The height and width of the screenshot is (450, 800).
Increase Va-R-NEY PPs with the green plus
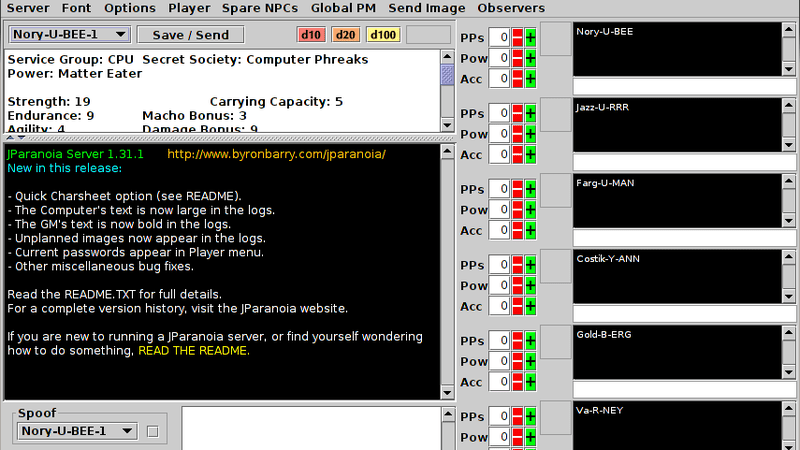coord(531,416)
